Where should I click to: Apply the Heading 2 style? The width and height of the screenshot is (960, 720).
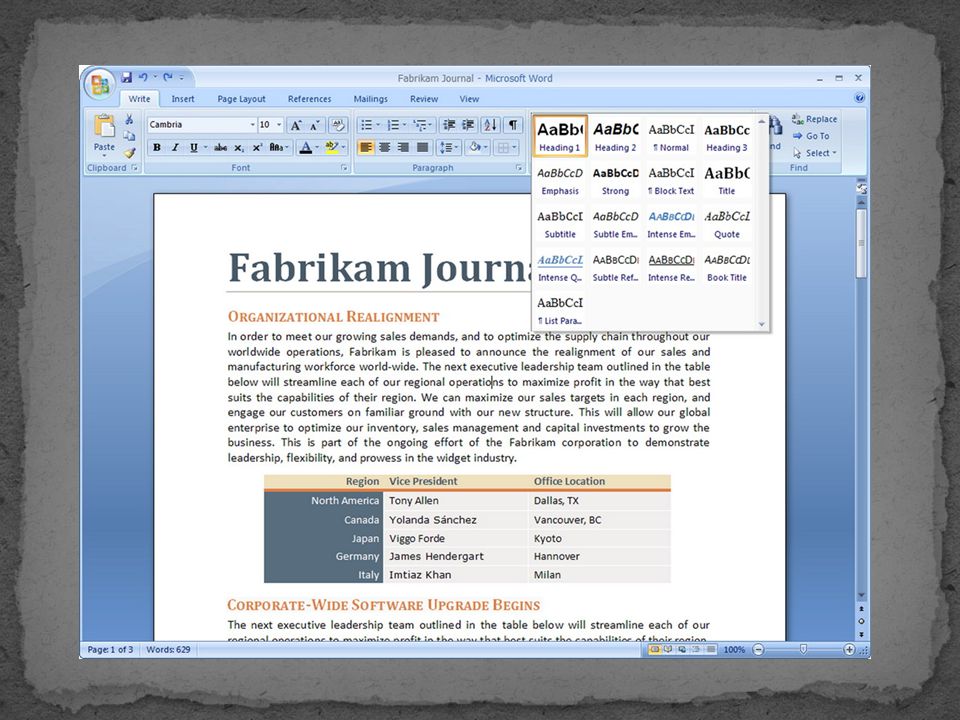[615, 136]
